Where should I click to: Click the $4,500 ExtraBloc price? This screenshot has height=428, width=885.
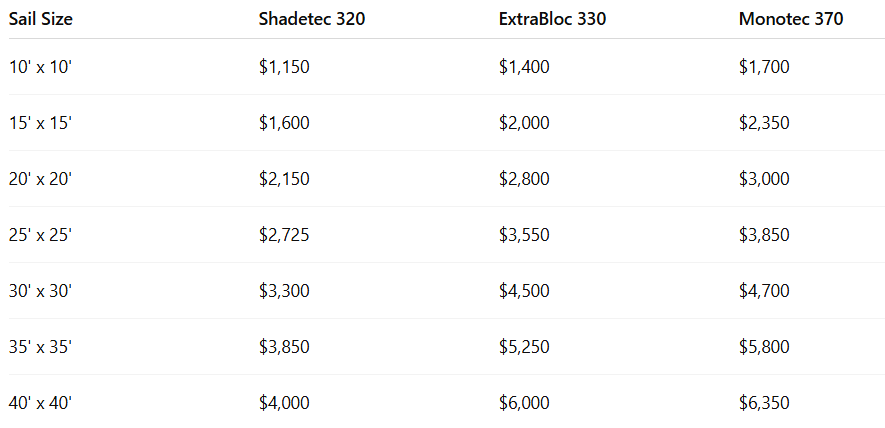524,291
